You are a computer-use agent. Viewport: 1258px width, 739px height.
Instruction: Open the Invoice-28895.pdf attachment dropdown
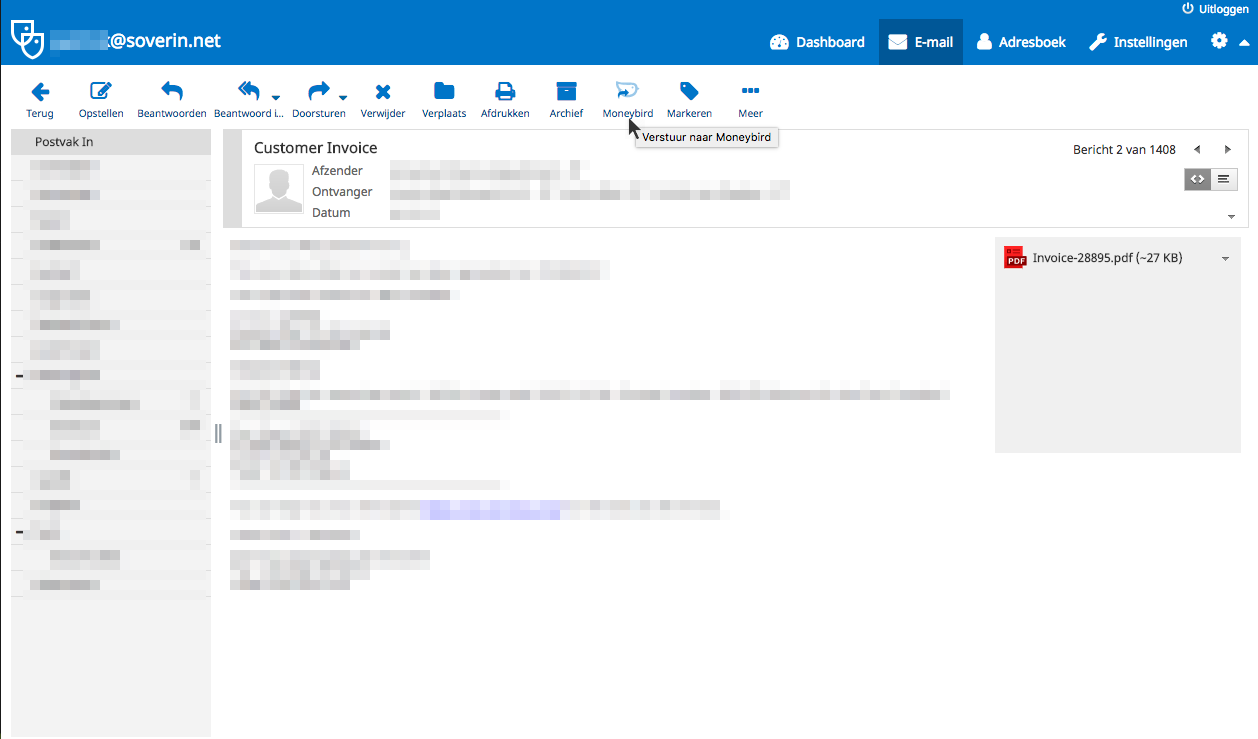[1225, 258]
